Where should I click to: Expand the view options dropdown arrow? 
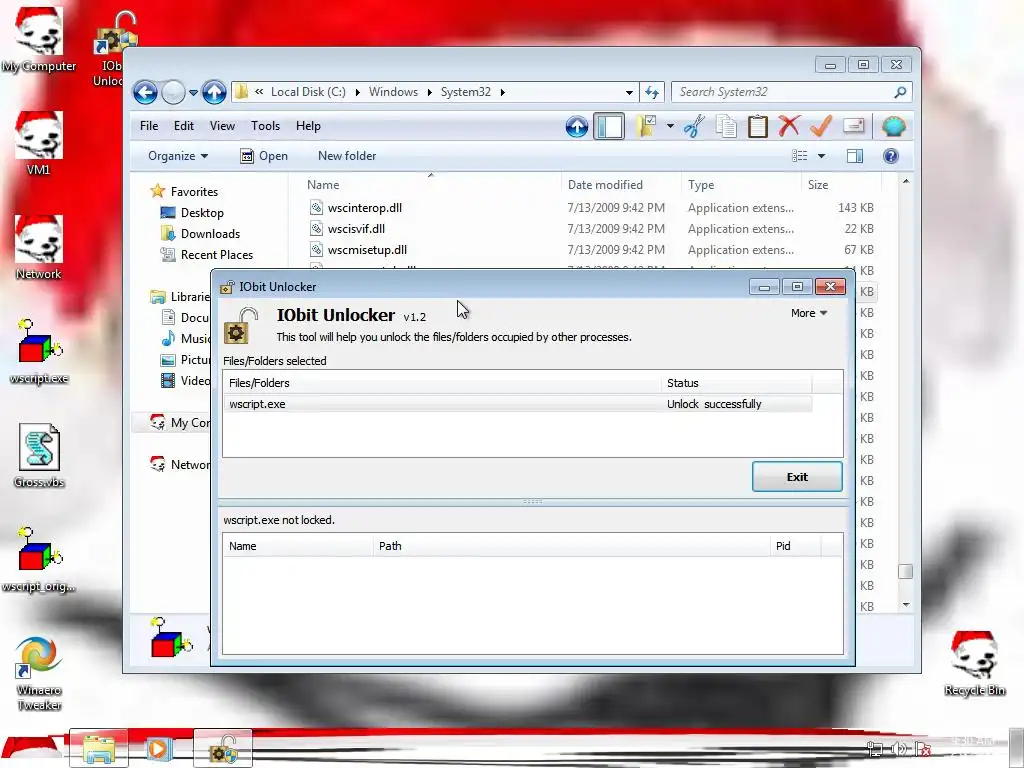[822, 156]
